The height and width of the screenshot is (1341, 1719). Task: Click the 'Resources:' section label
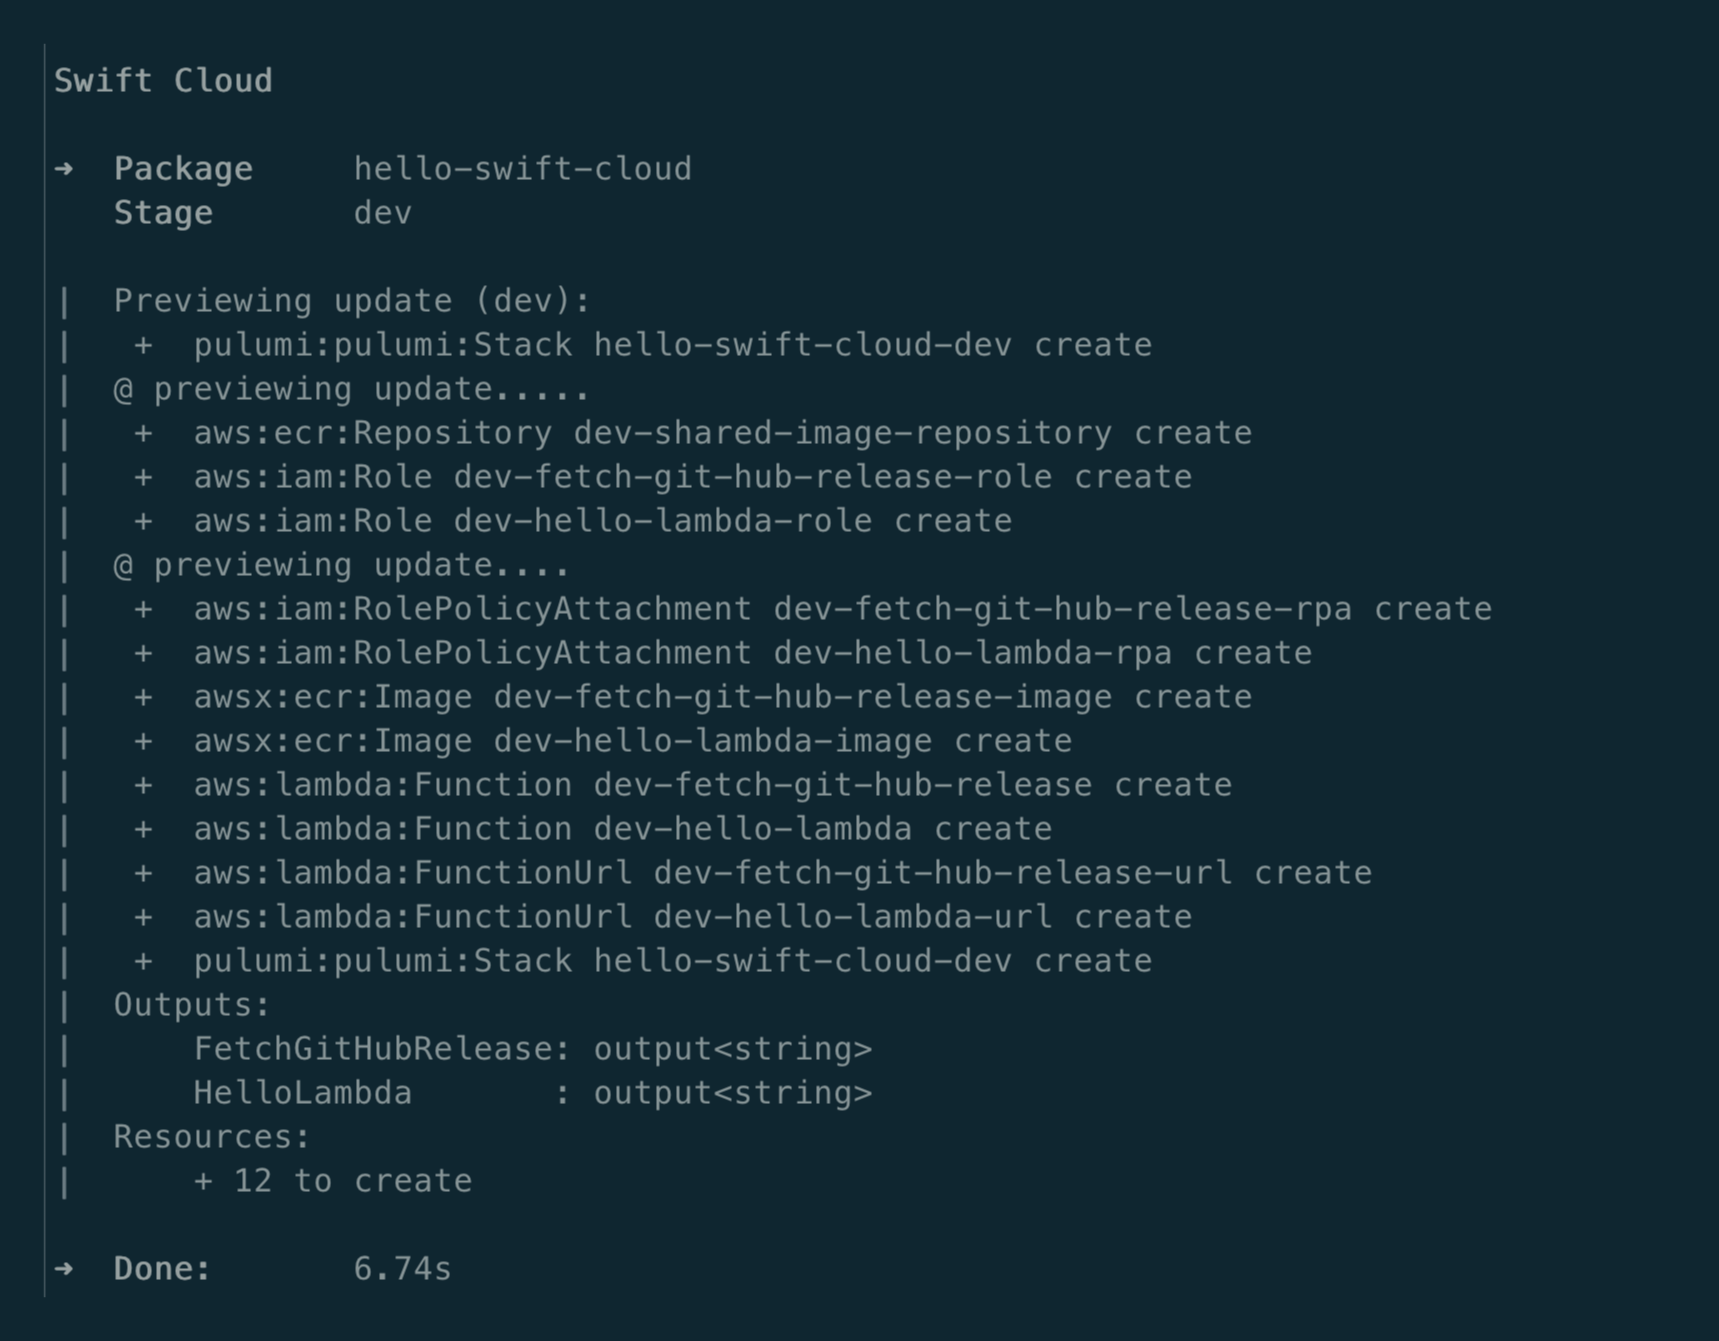212,1137
